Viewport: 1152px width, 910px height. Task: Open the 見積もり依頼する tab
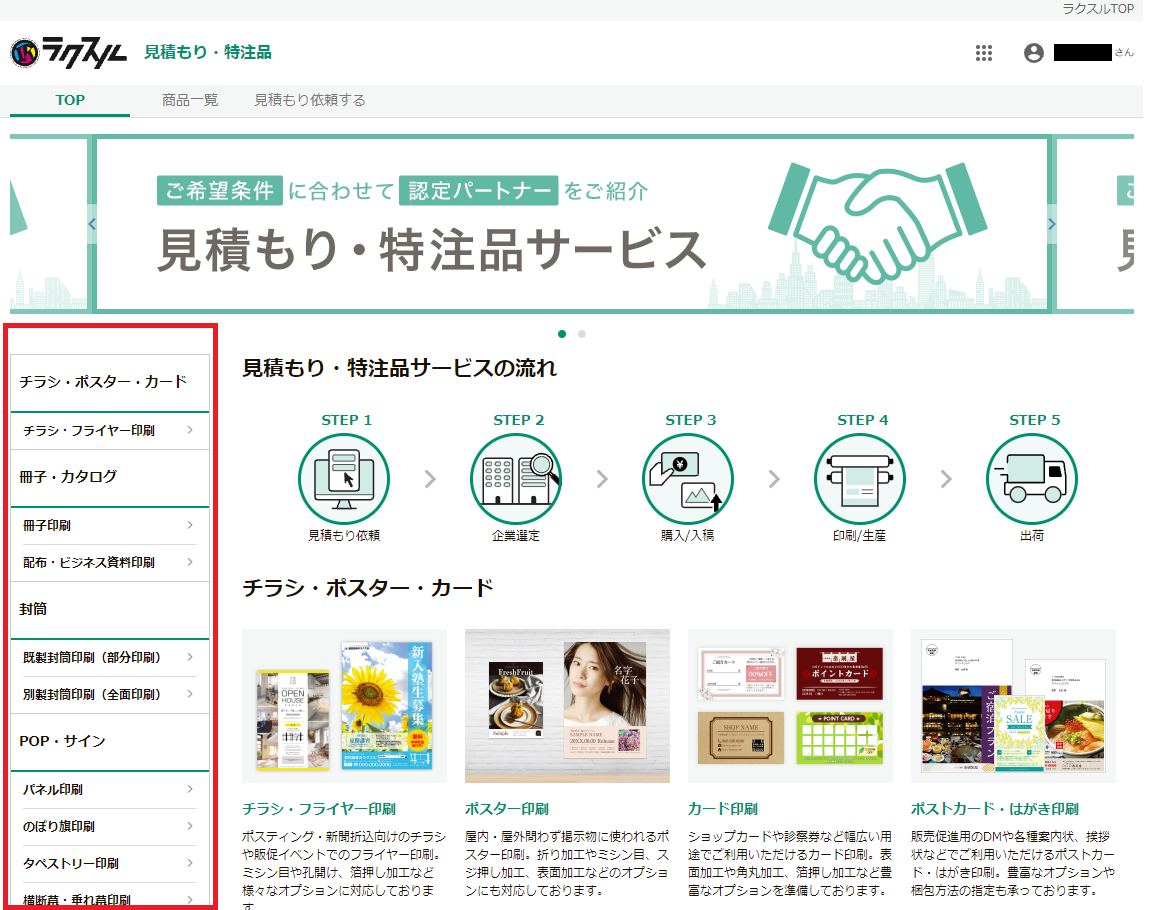pyautogui.click(x=309, y=101)
